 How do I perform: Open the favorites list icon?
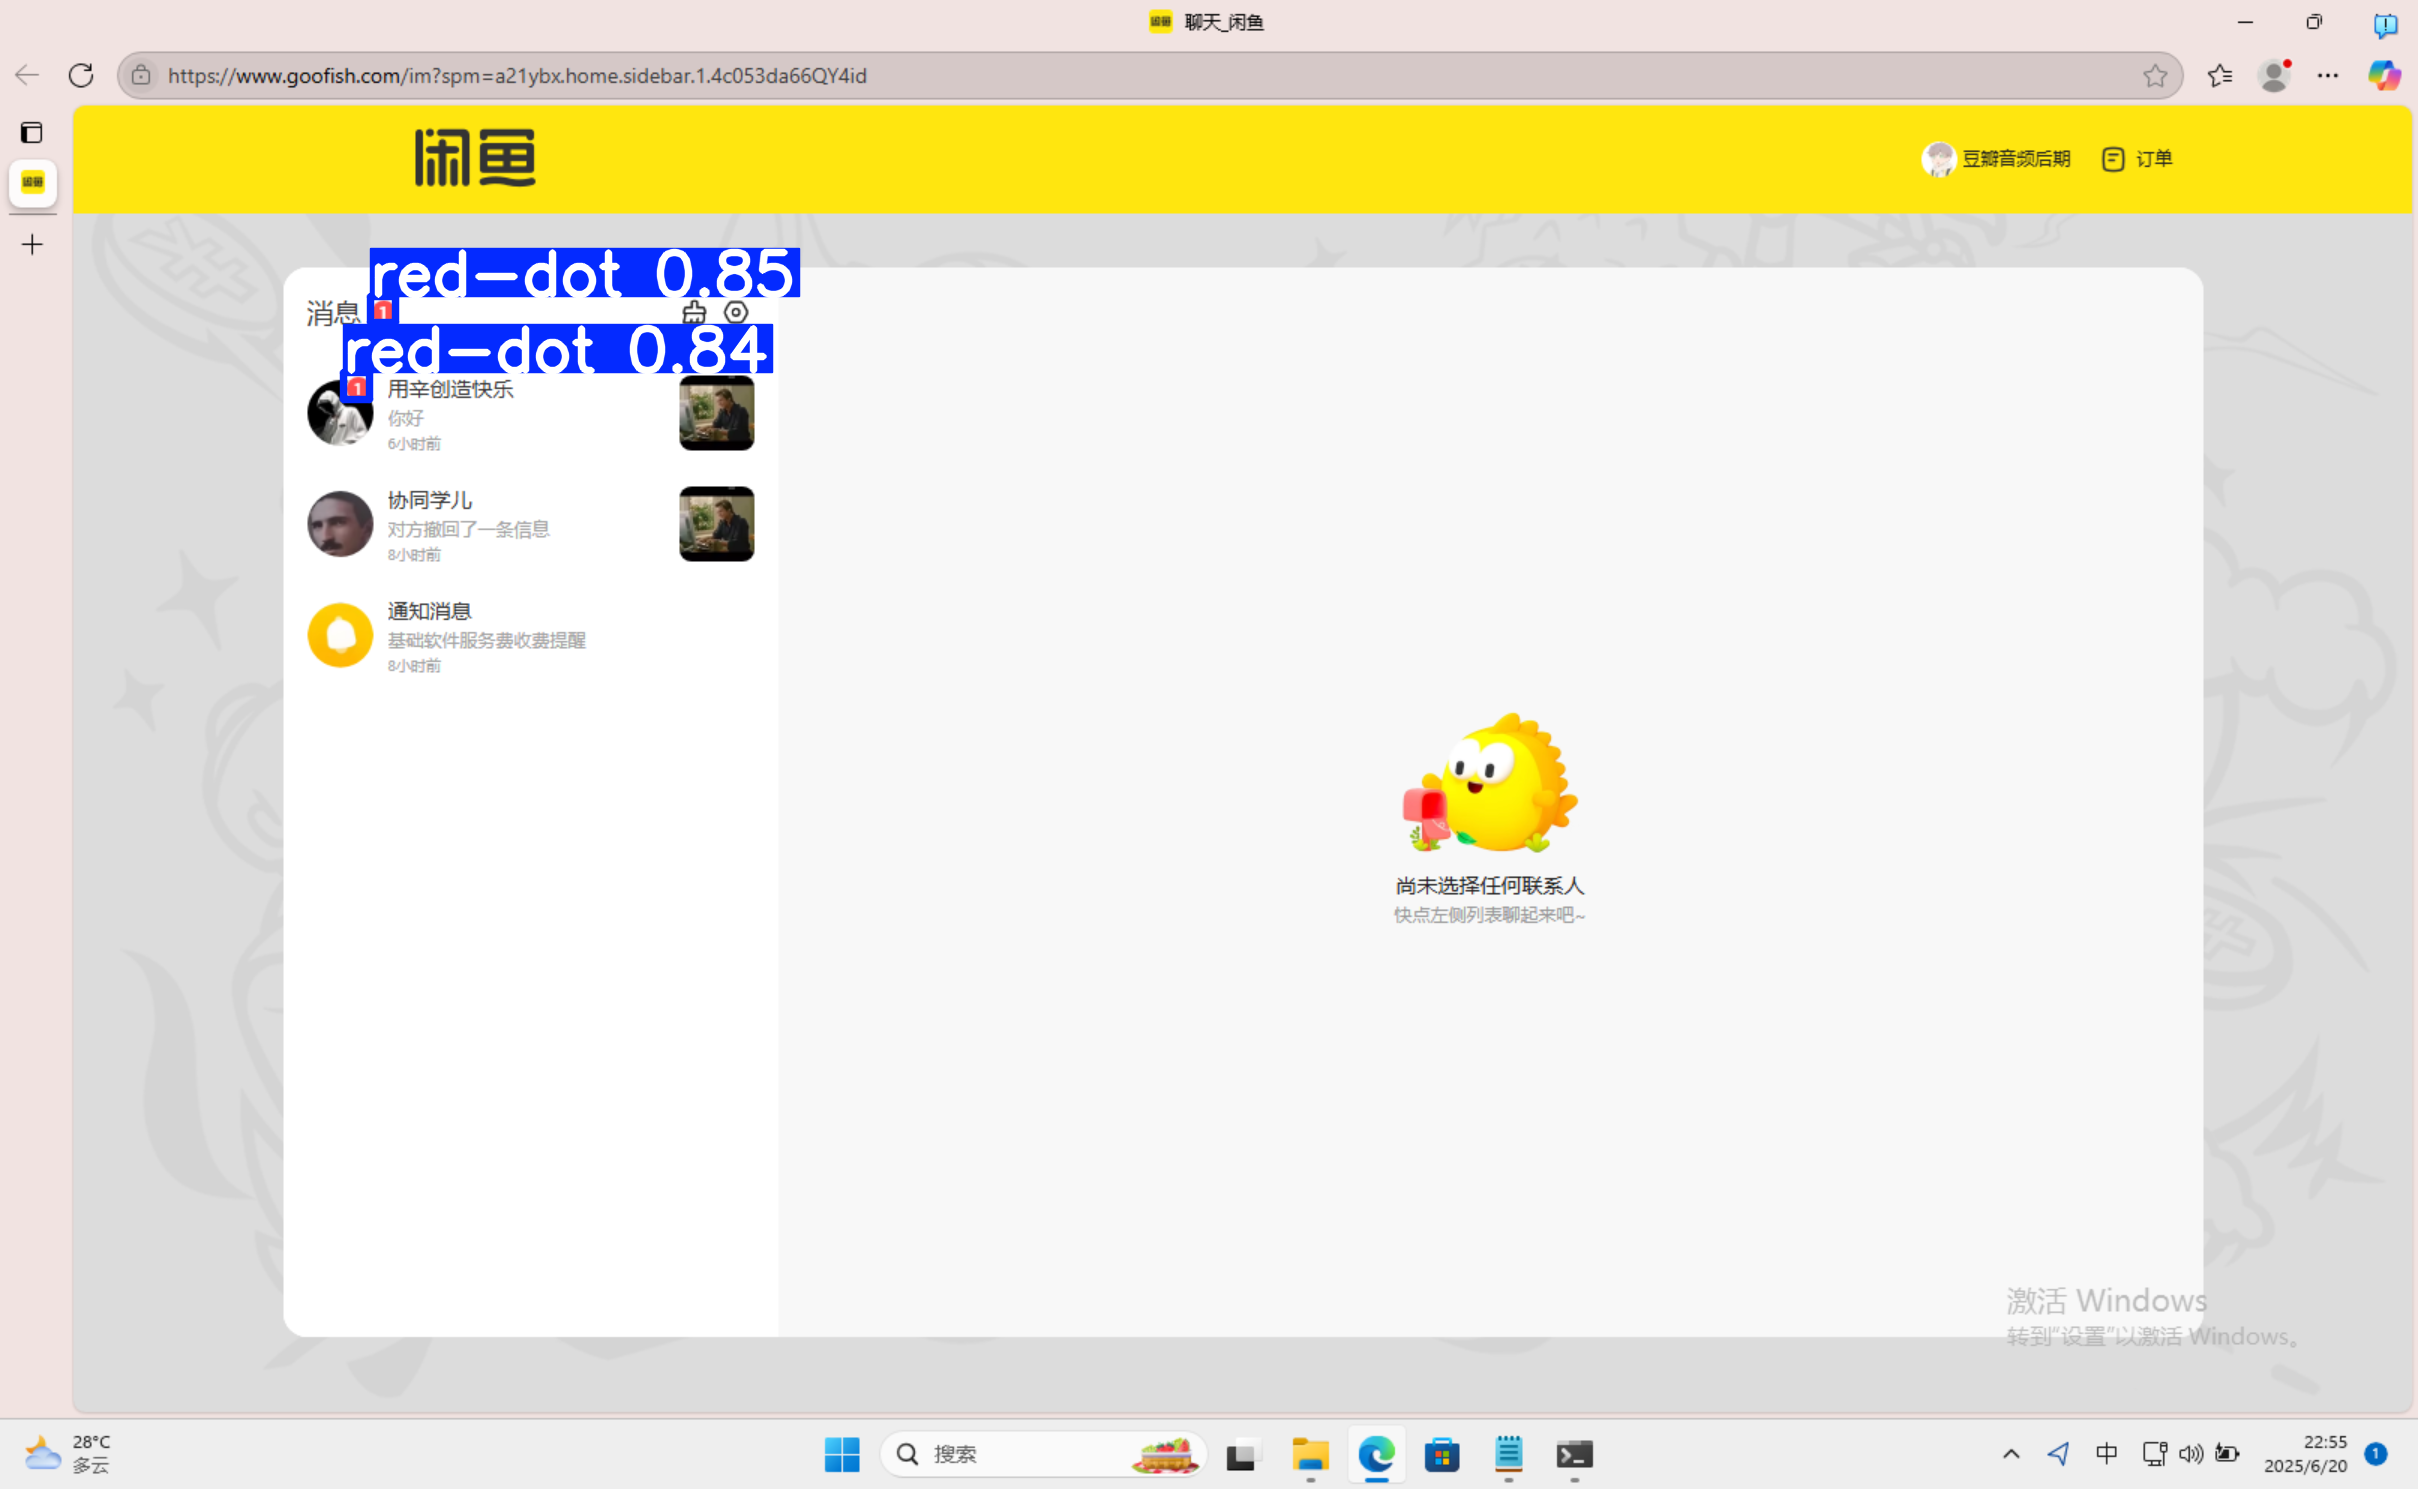[2220, 76]
